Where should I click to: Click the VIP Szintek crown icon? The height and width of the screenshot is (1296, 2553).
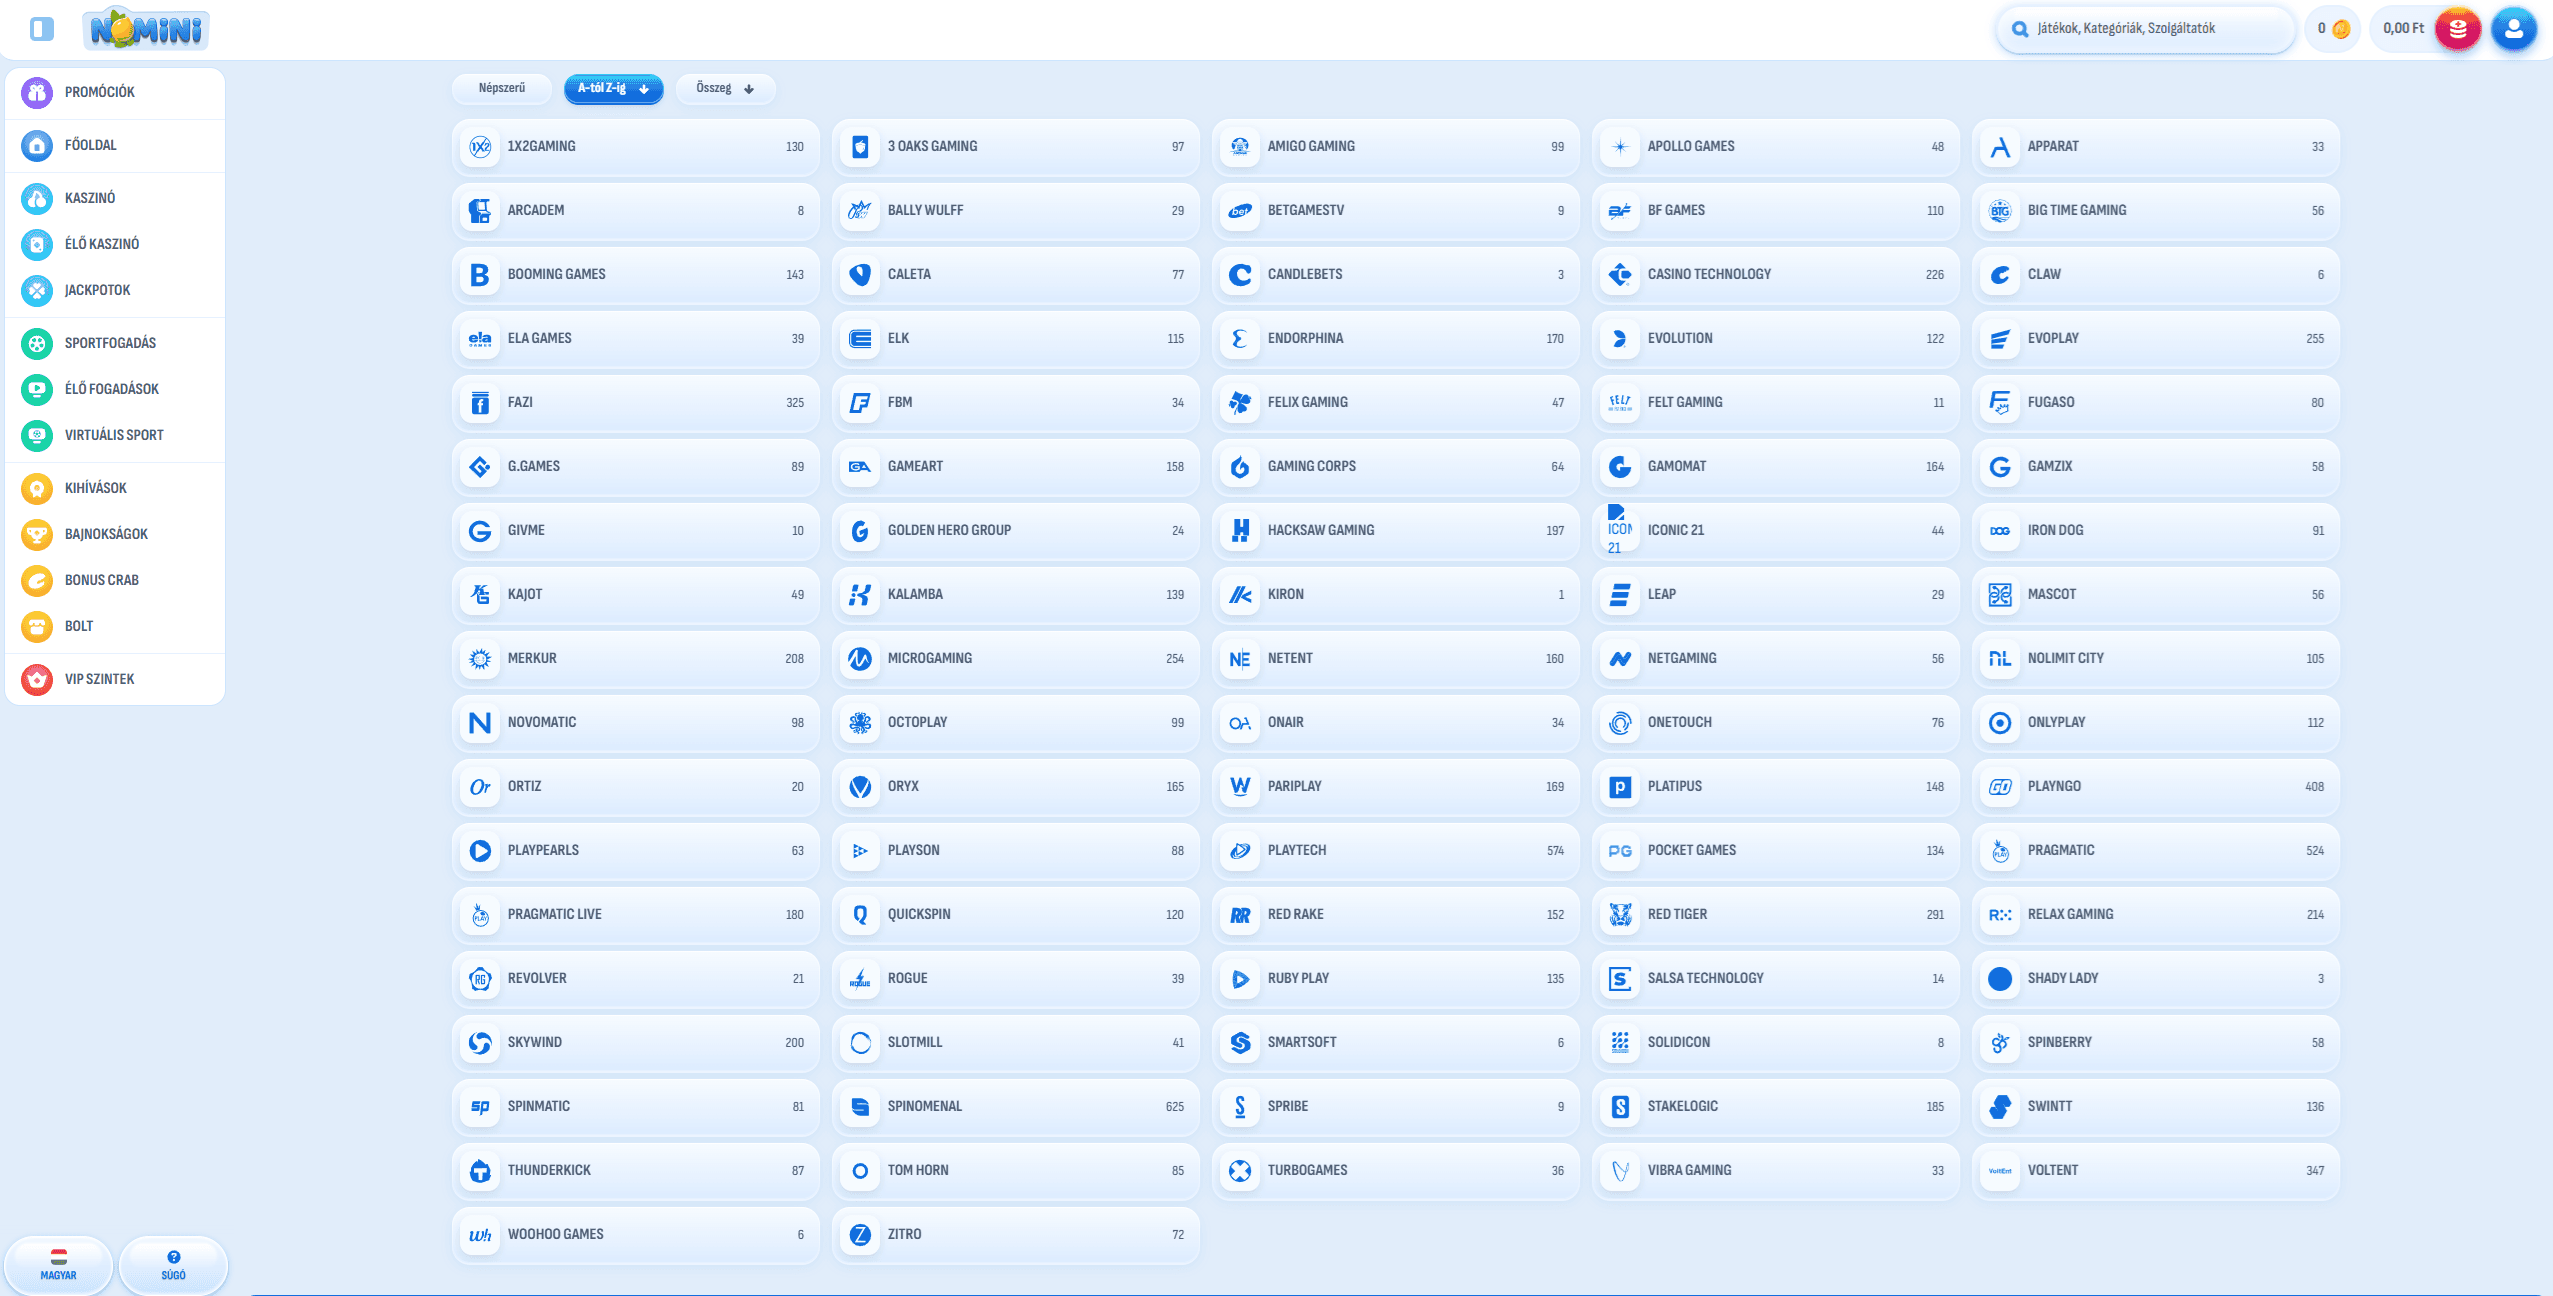[x=37, y=679]
